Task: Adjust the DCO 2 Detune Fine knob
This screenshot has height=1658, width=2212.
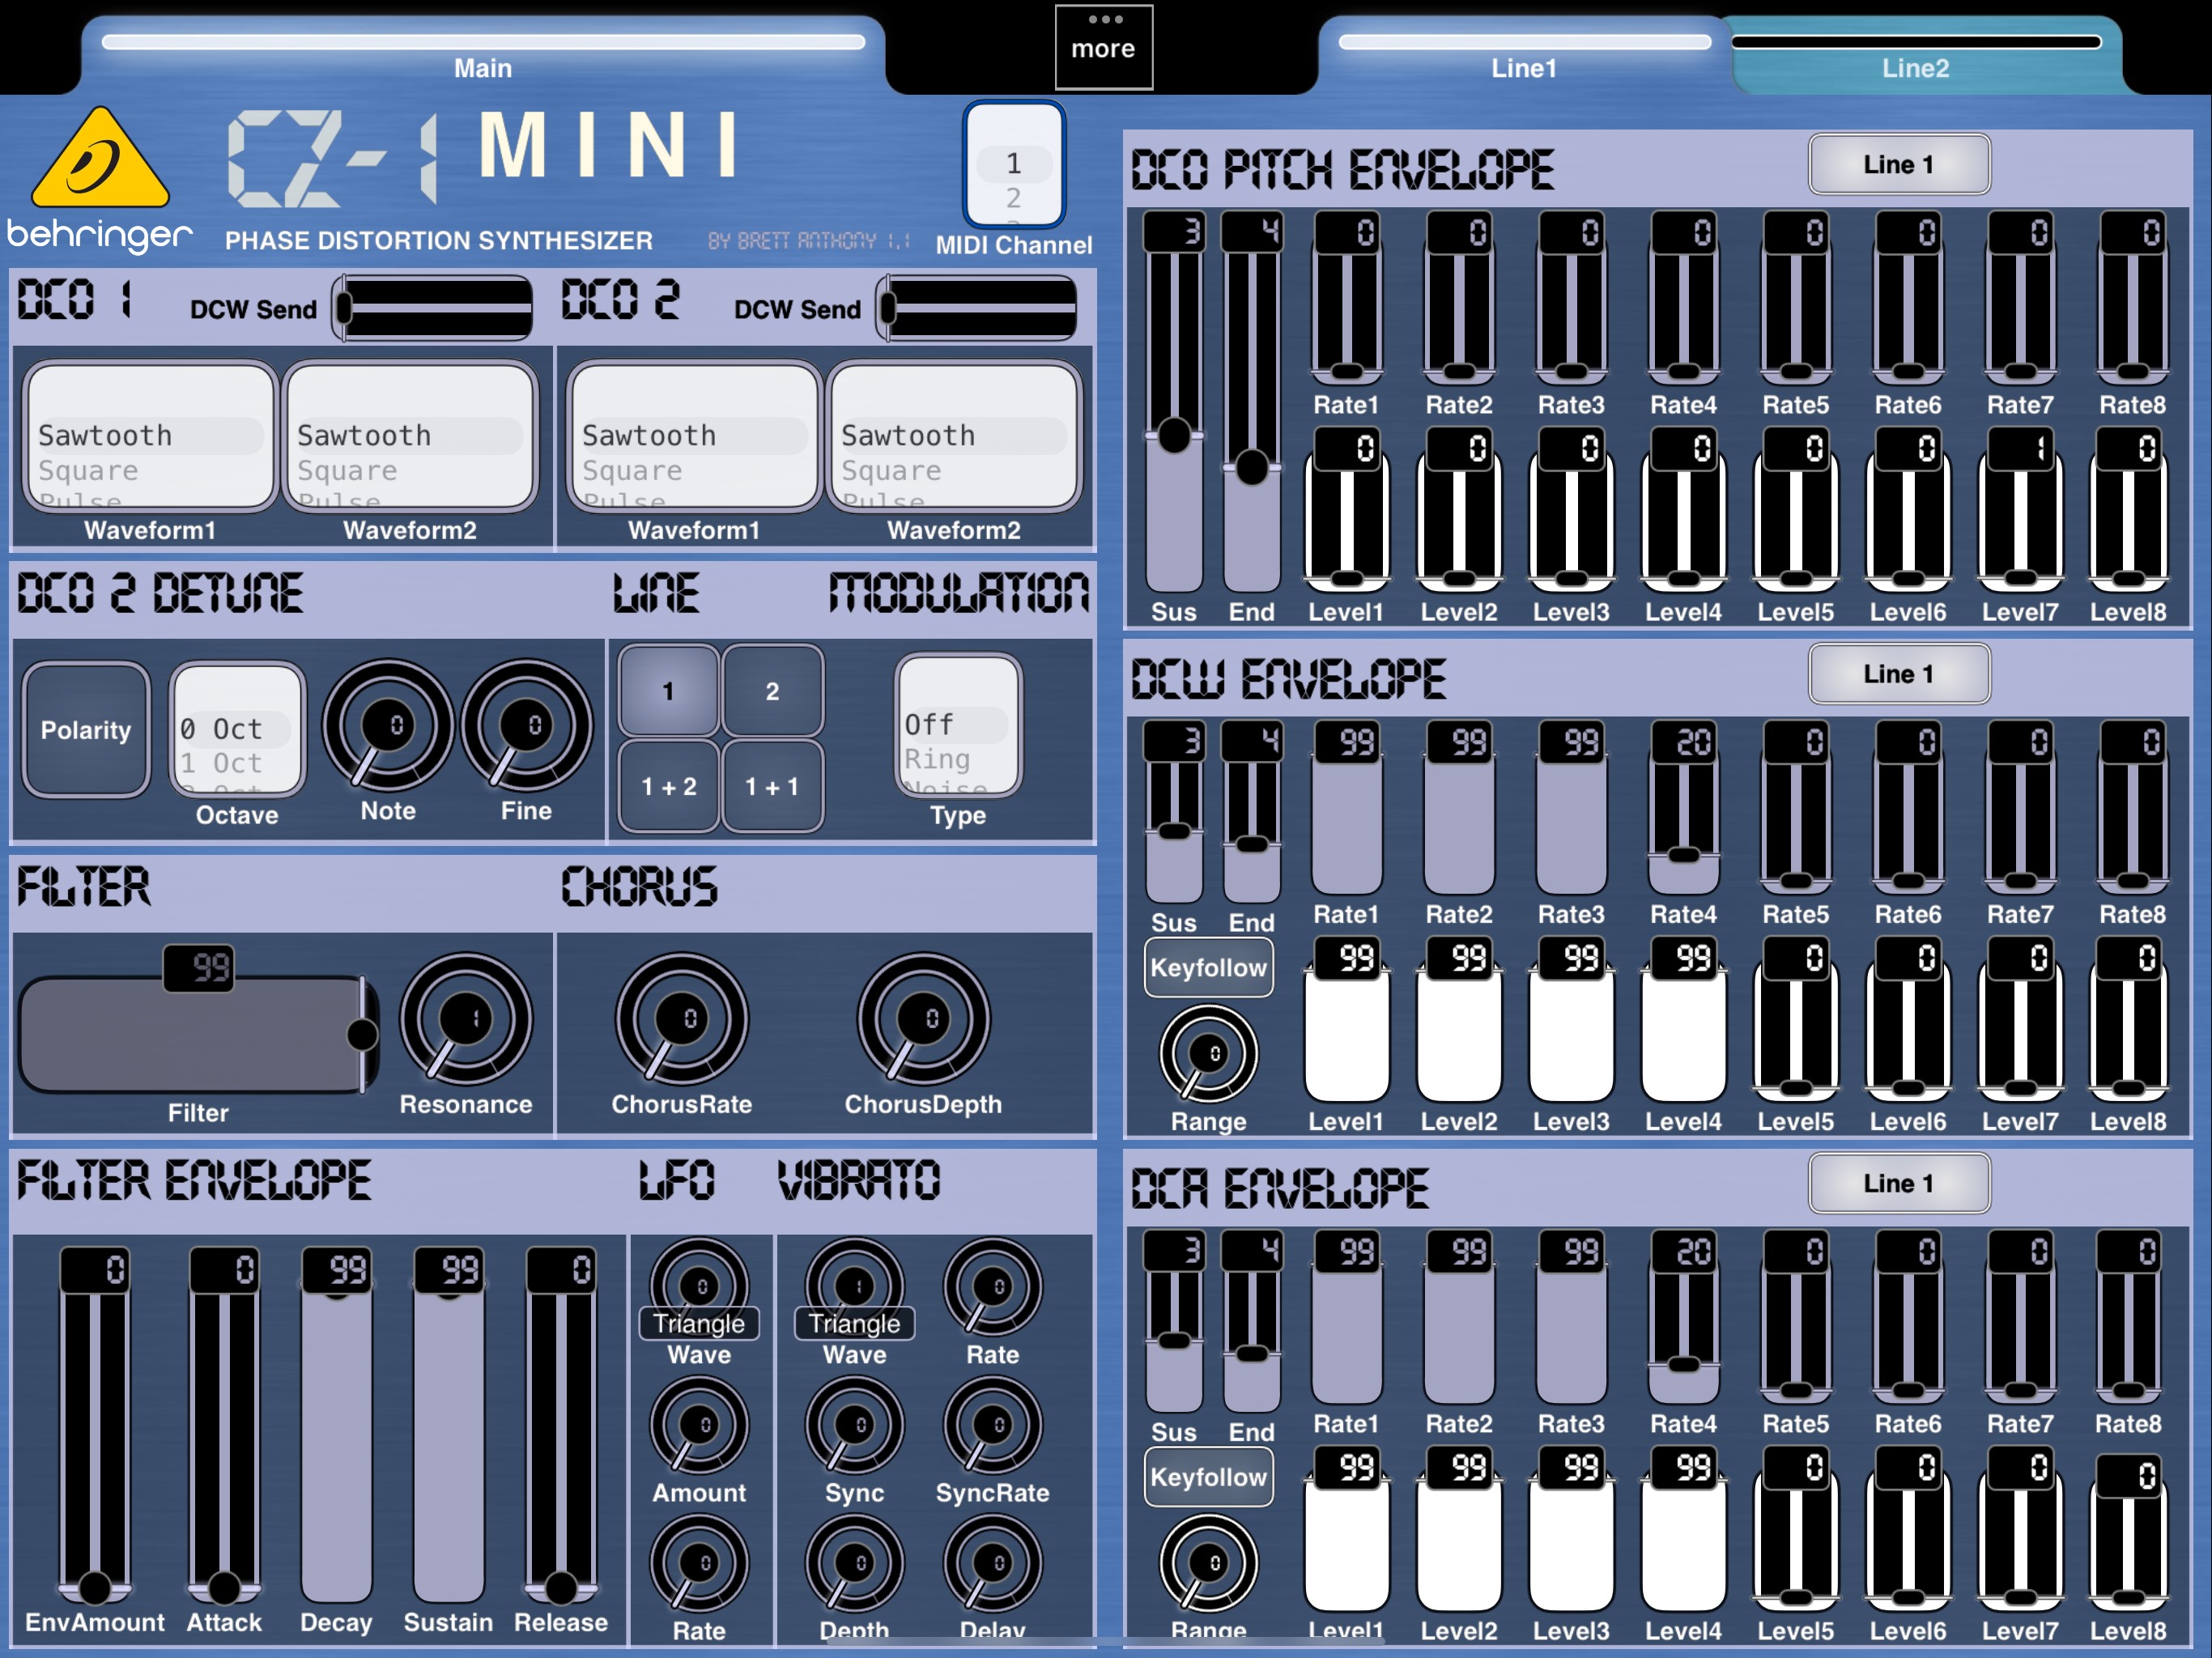Action: [526, 725]
